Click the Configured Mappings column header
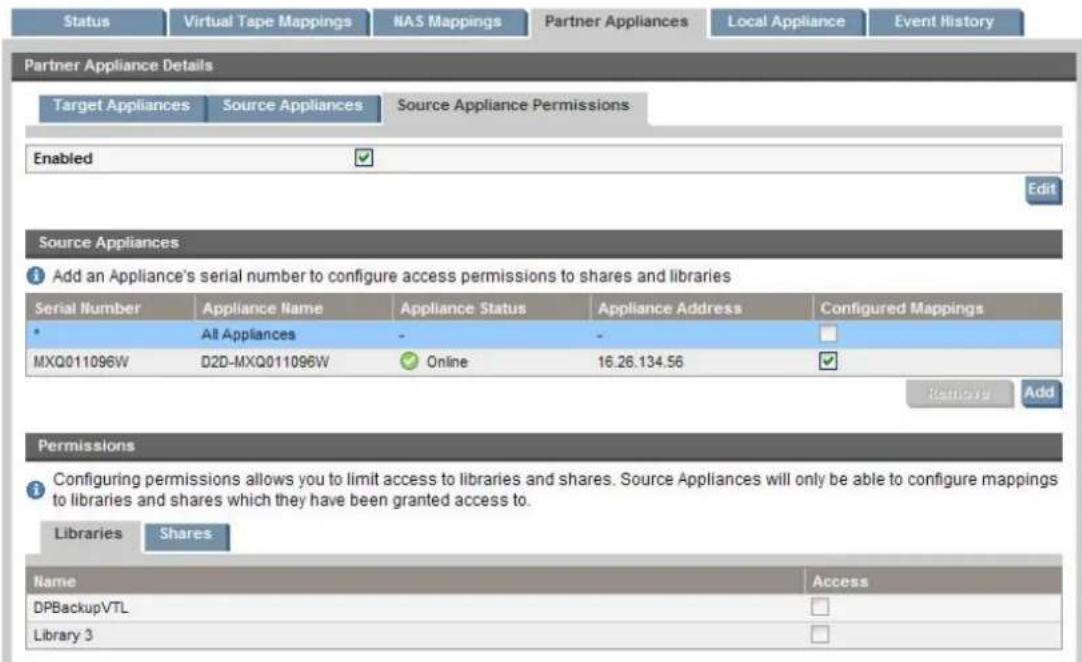Viewport: 1082px width, 662px height. point(937,308)
